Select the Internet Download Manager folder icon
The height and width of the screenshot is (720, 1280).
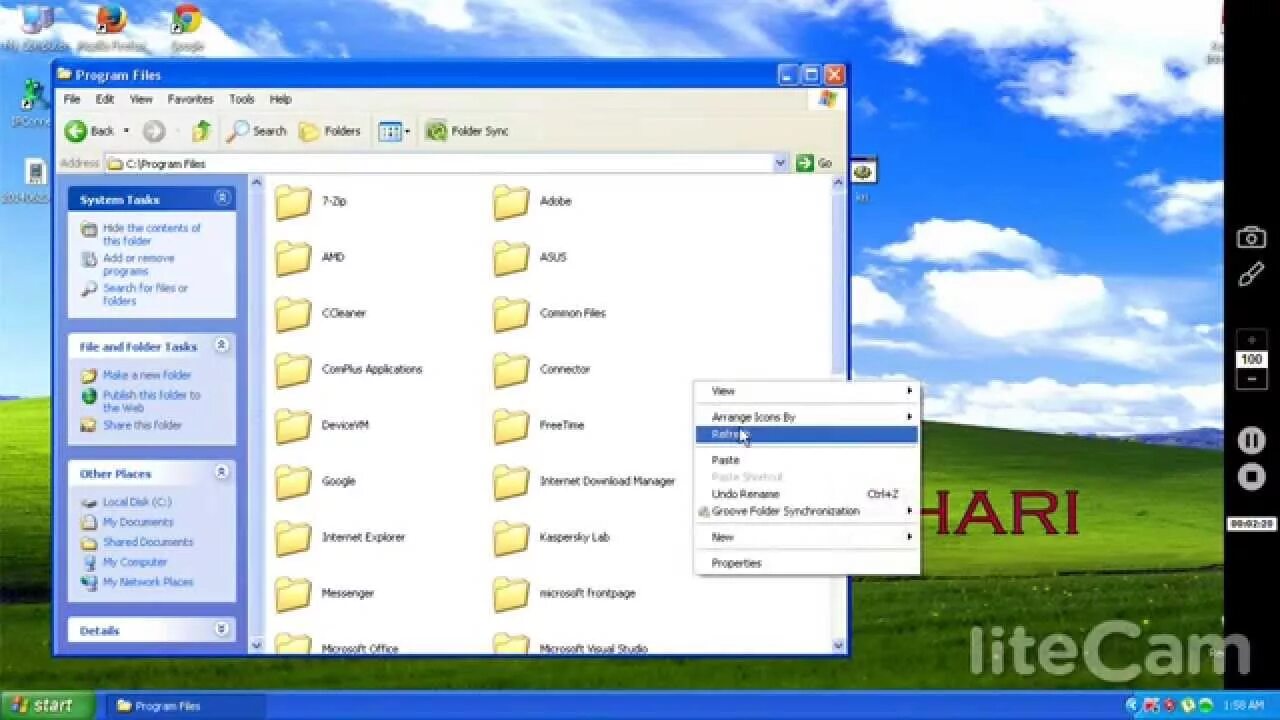click(511, 481)
